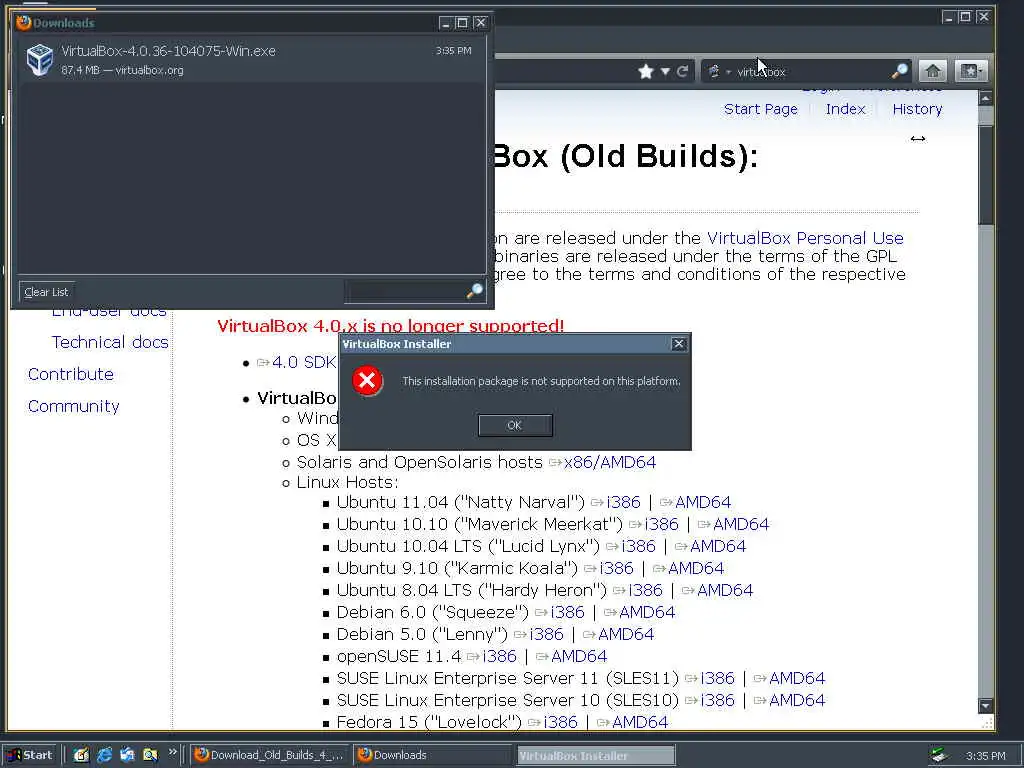Screen dimensions: 1024x768
Task: Close the VirtualBox Installer error dialog
Action: coord(679,344)
